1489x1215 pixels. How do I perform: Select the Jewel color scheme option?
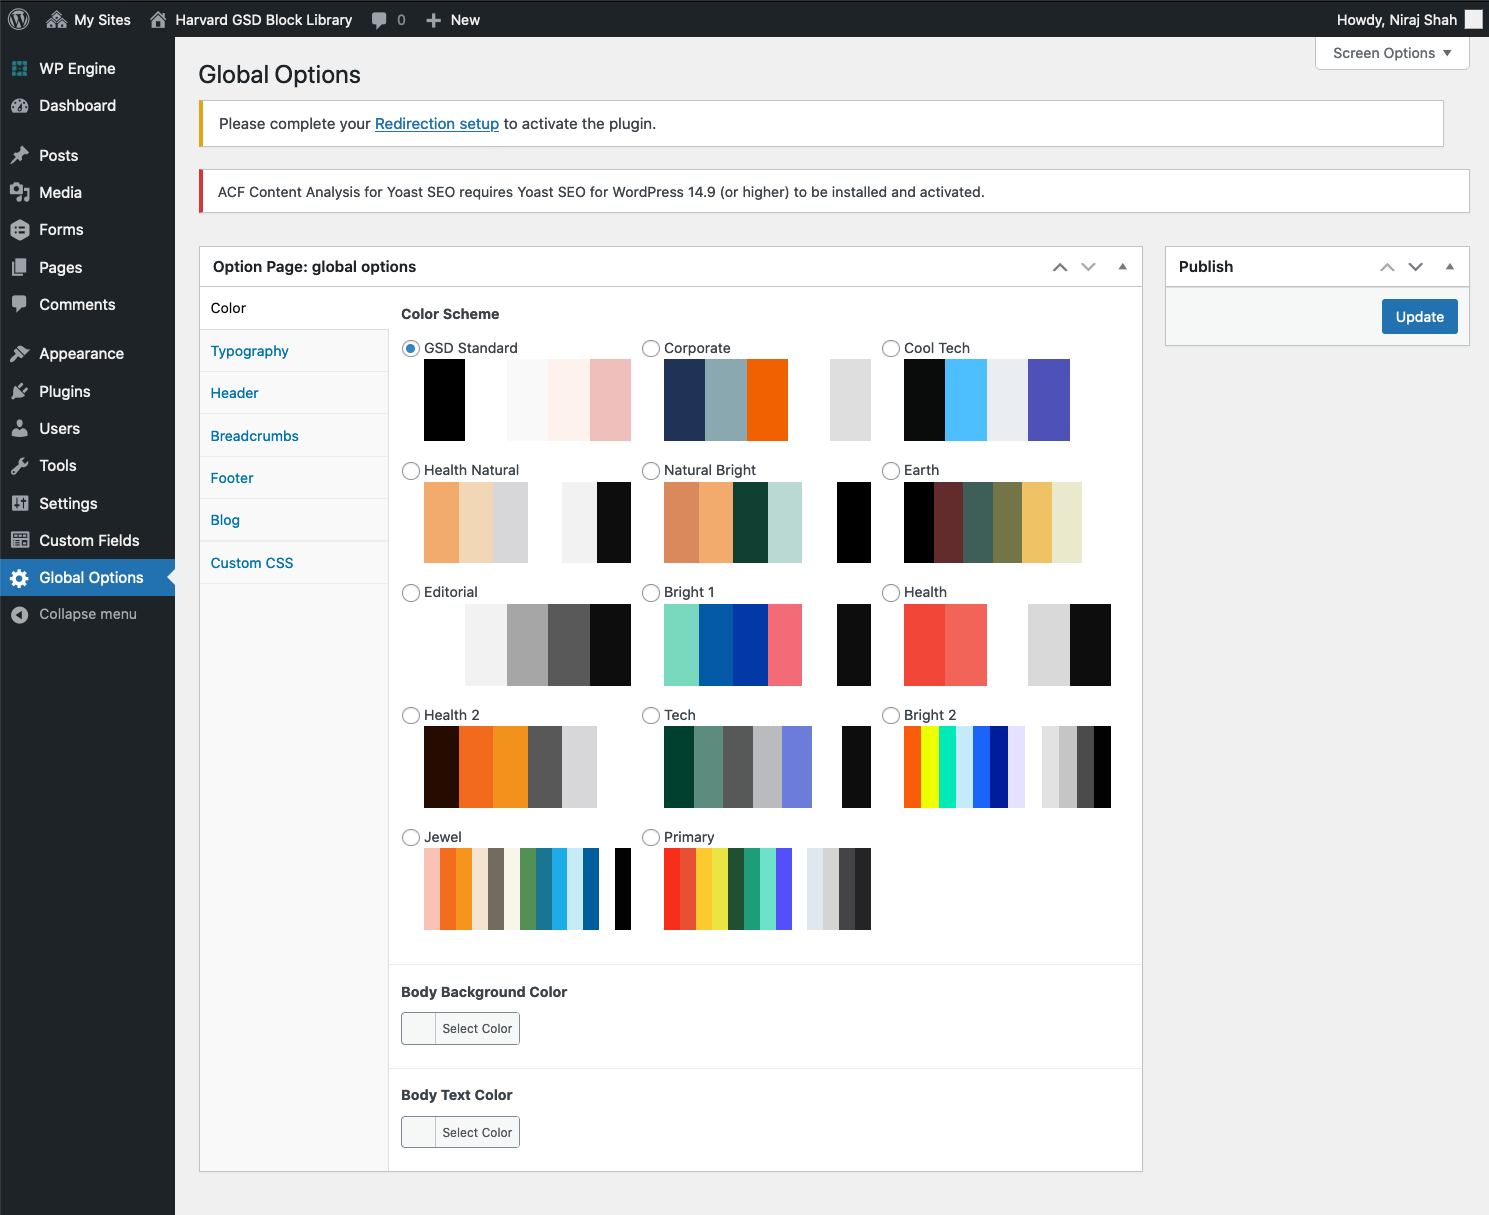point(411,837)
